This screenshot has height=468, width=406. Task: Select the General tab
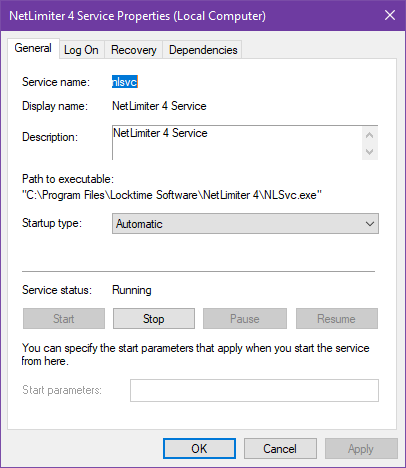click(x=33, y=48)
